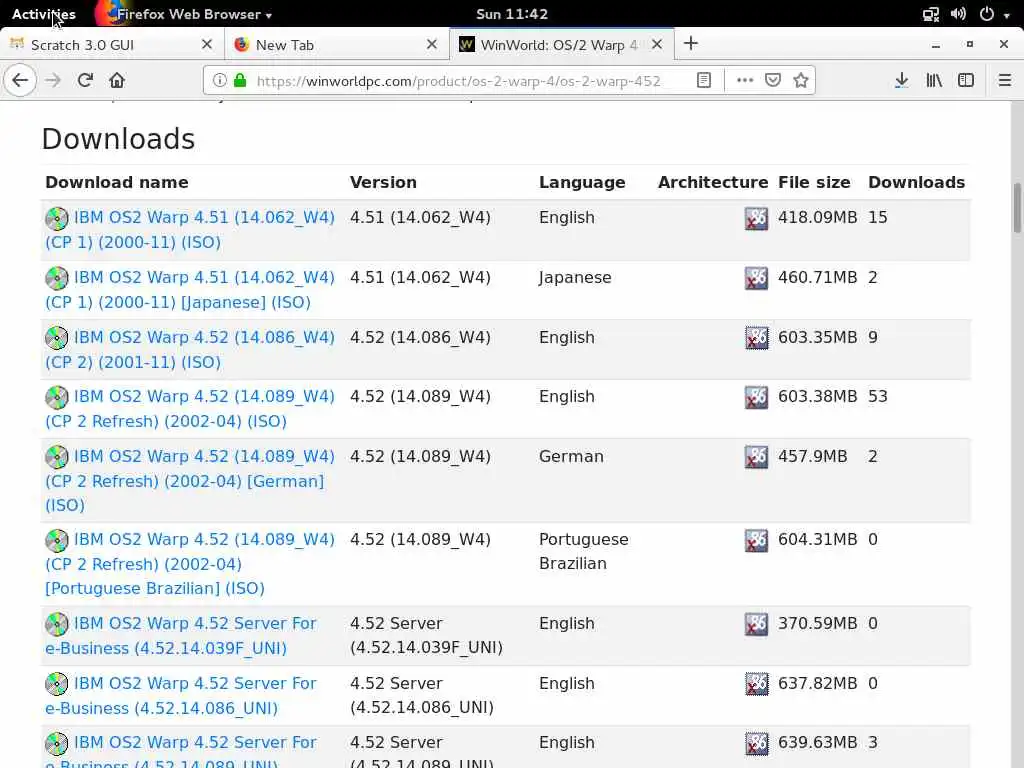Switch to the Scratch 3.0 GUI tab
Viewport: 1024px width, 768px height.
tap(112, 44)
